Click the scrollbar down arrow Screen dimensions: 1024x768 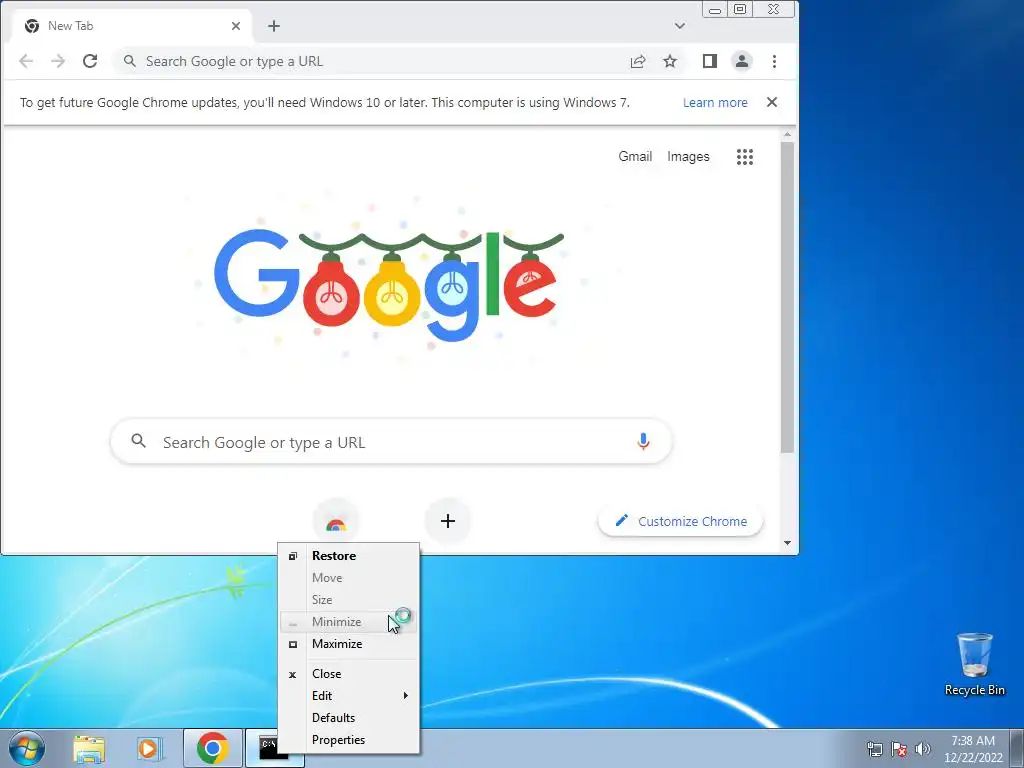point(787,543)
